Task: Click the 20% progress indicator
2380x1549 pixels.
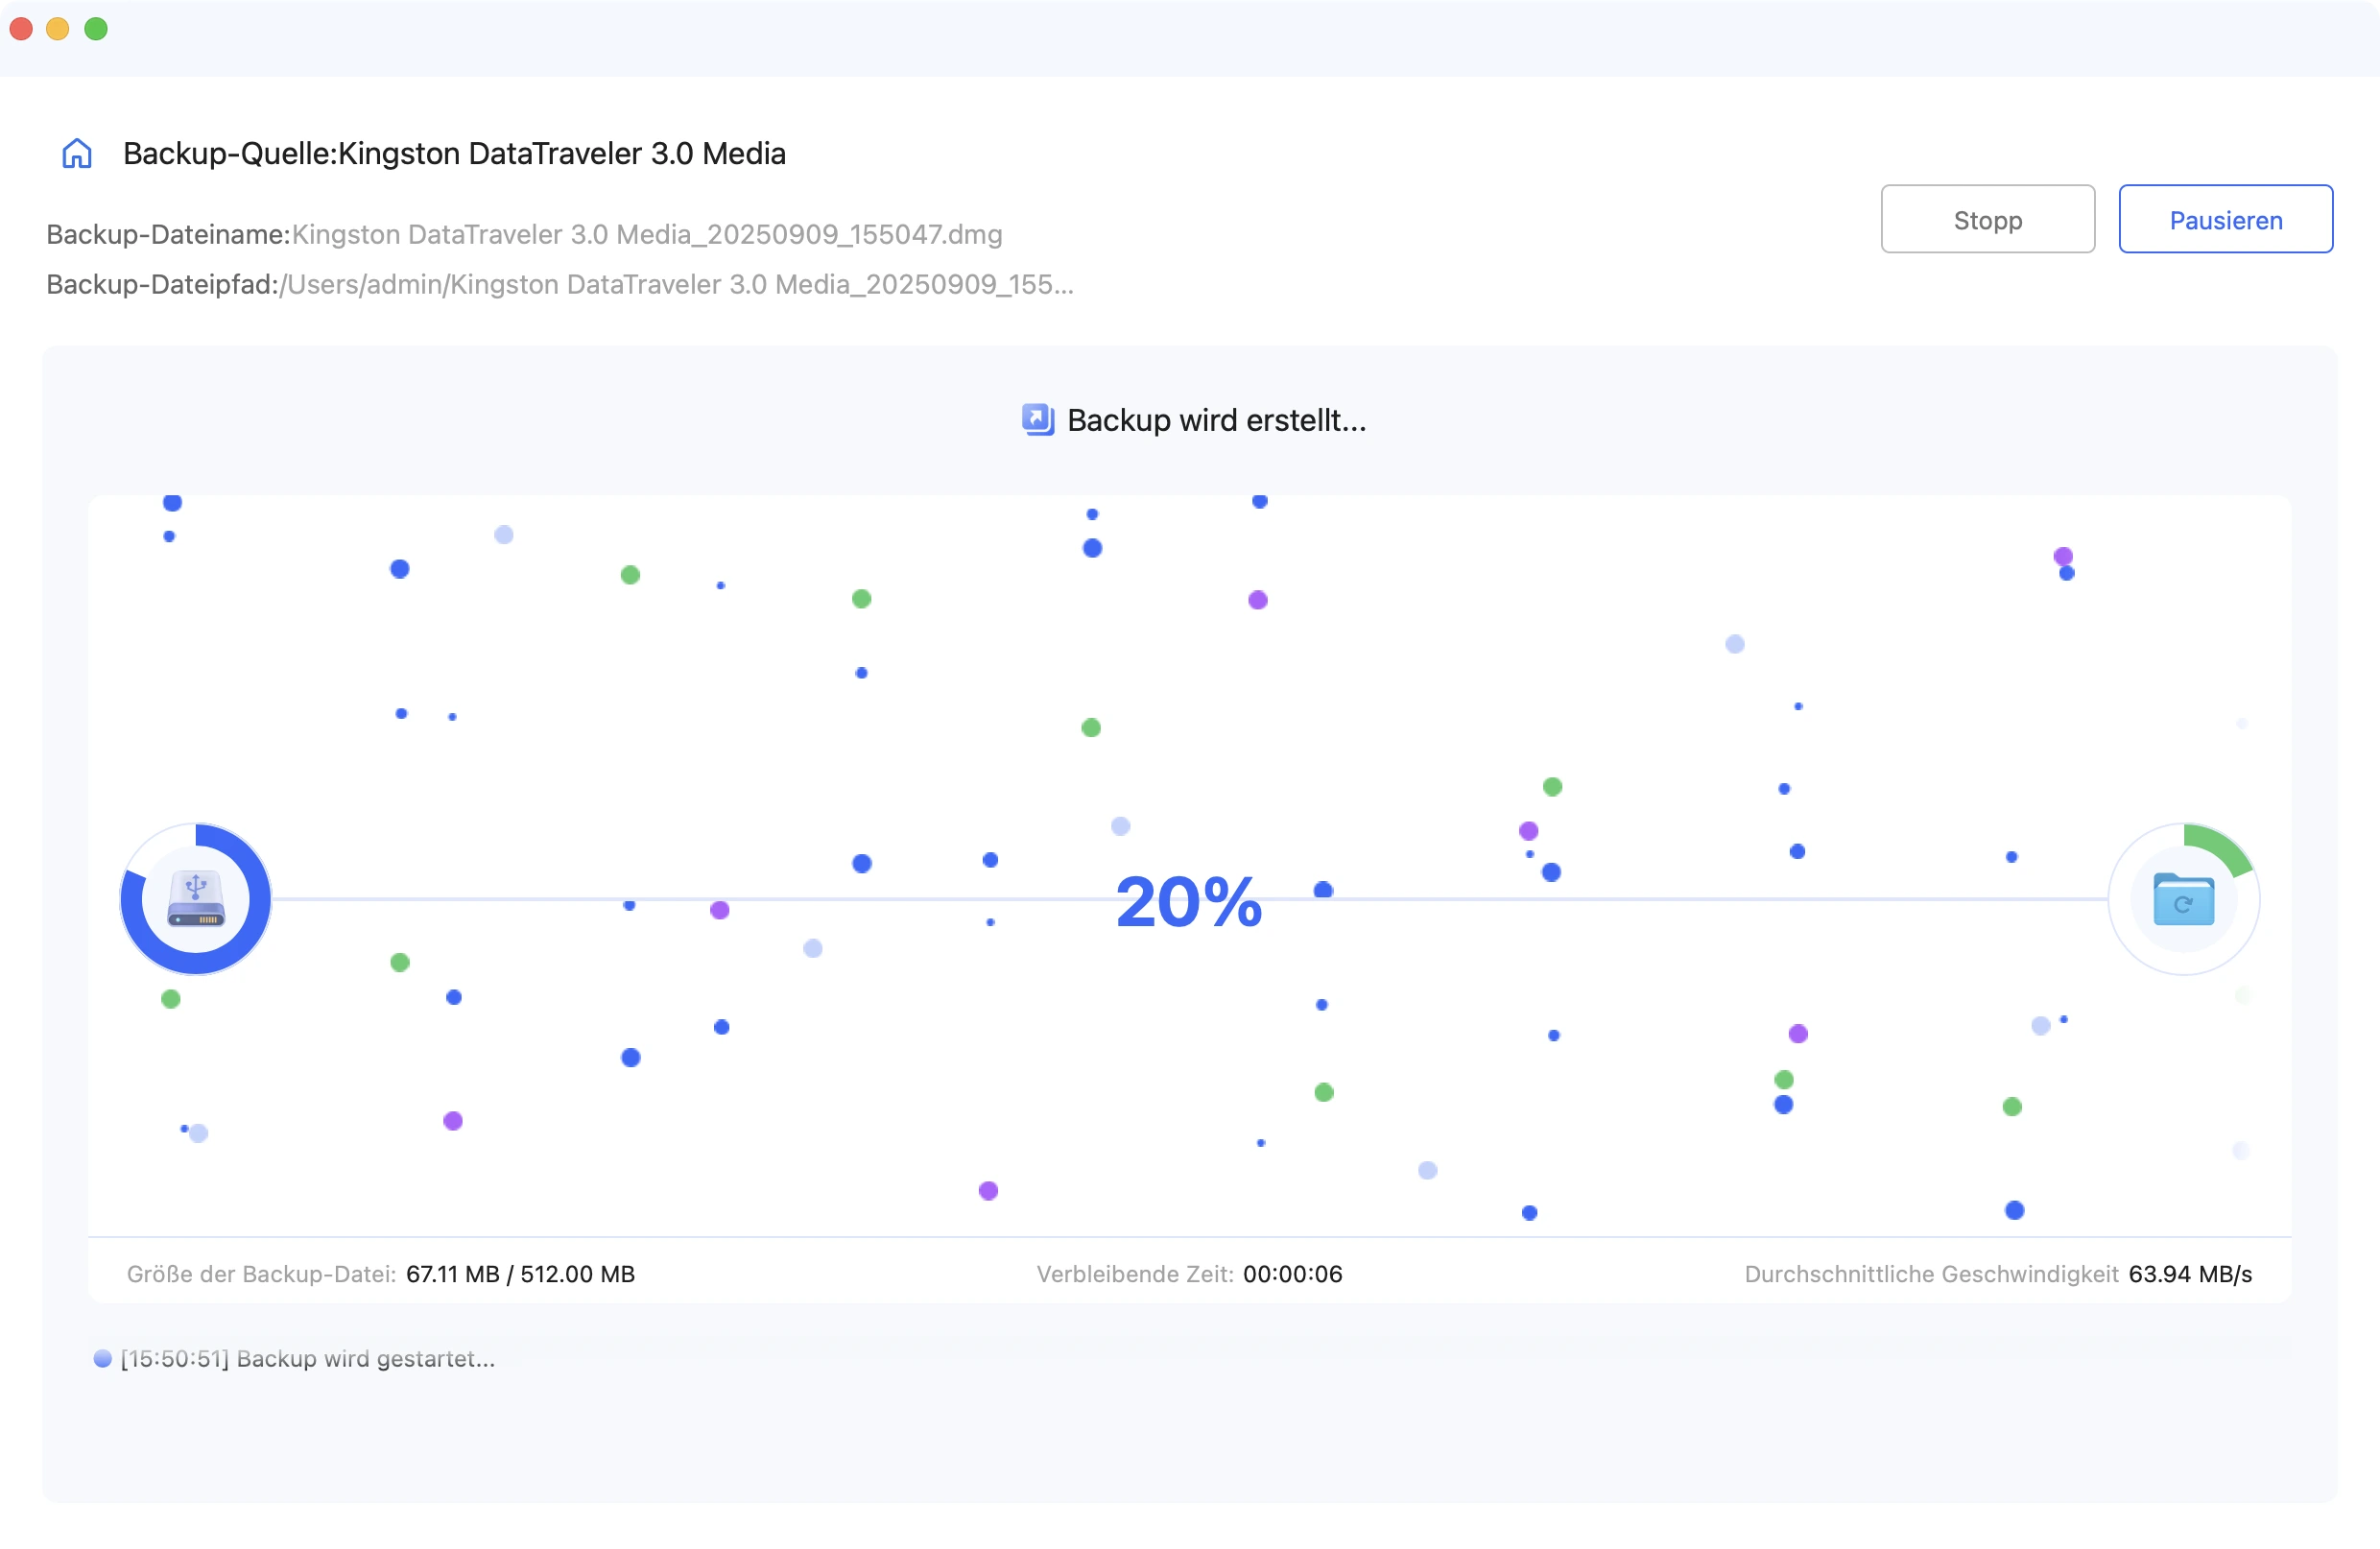Action: click(x=1189, y=902)
